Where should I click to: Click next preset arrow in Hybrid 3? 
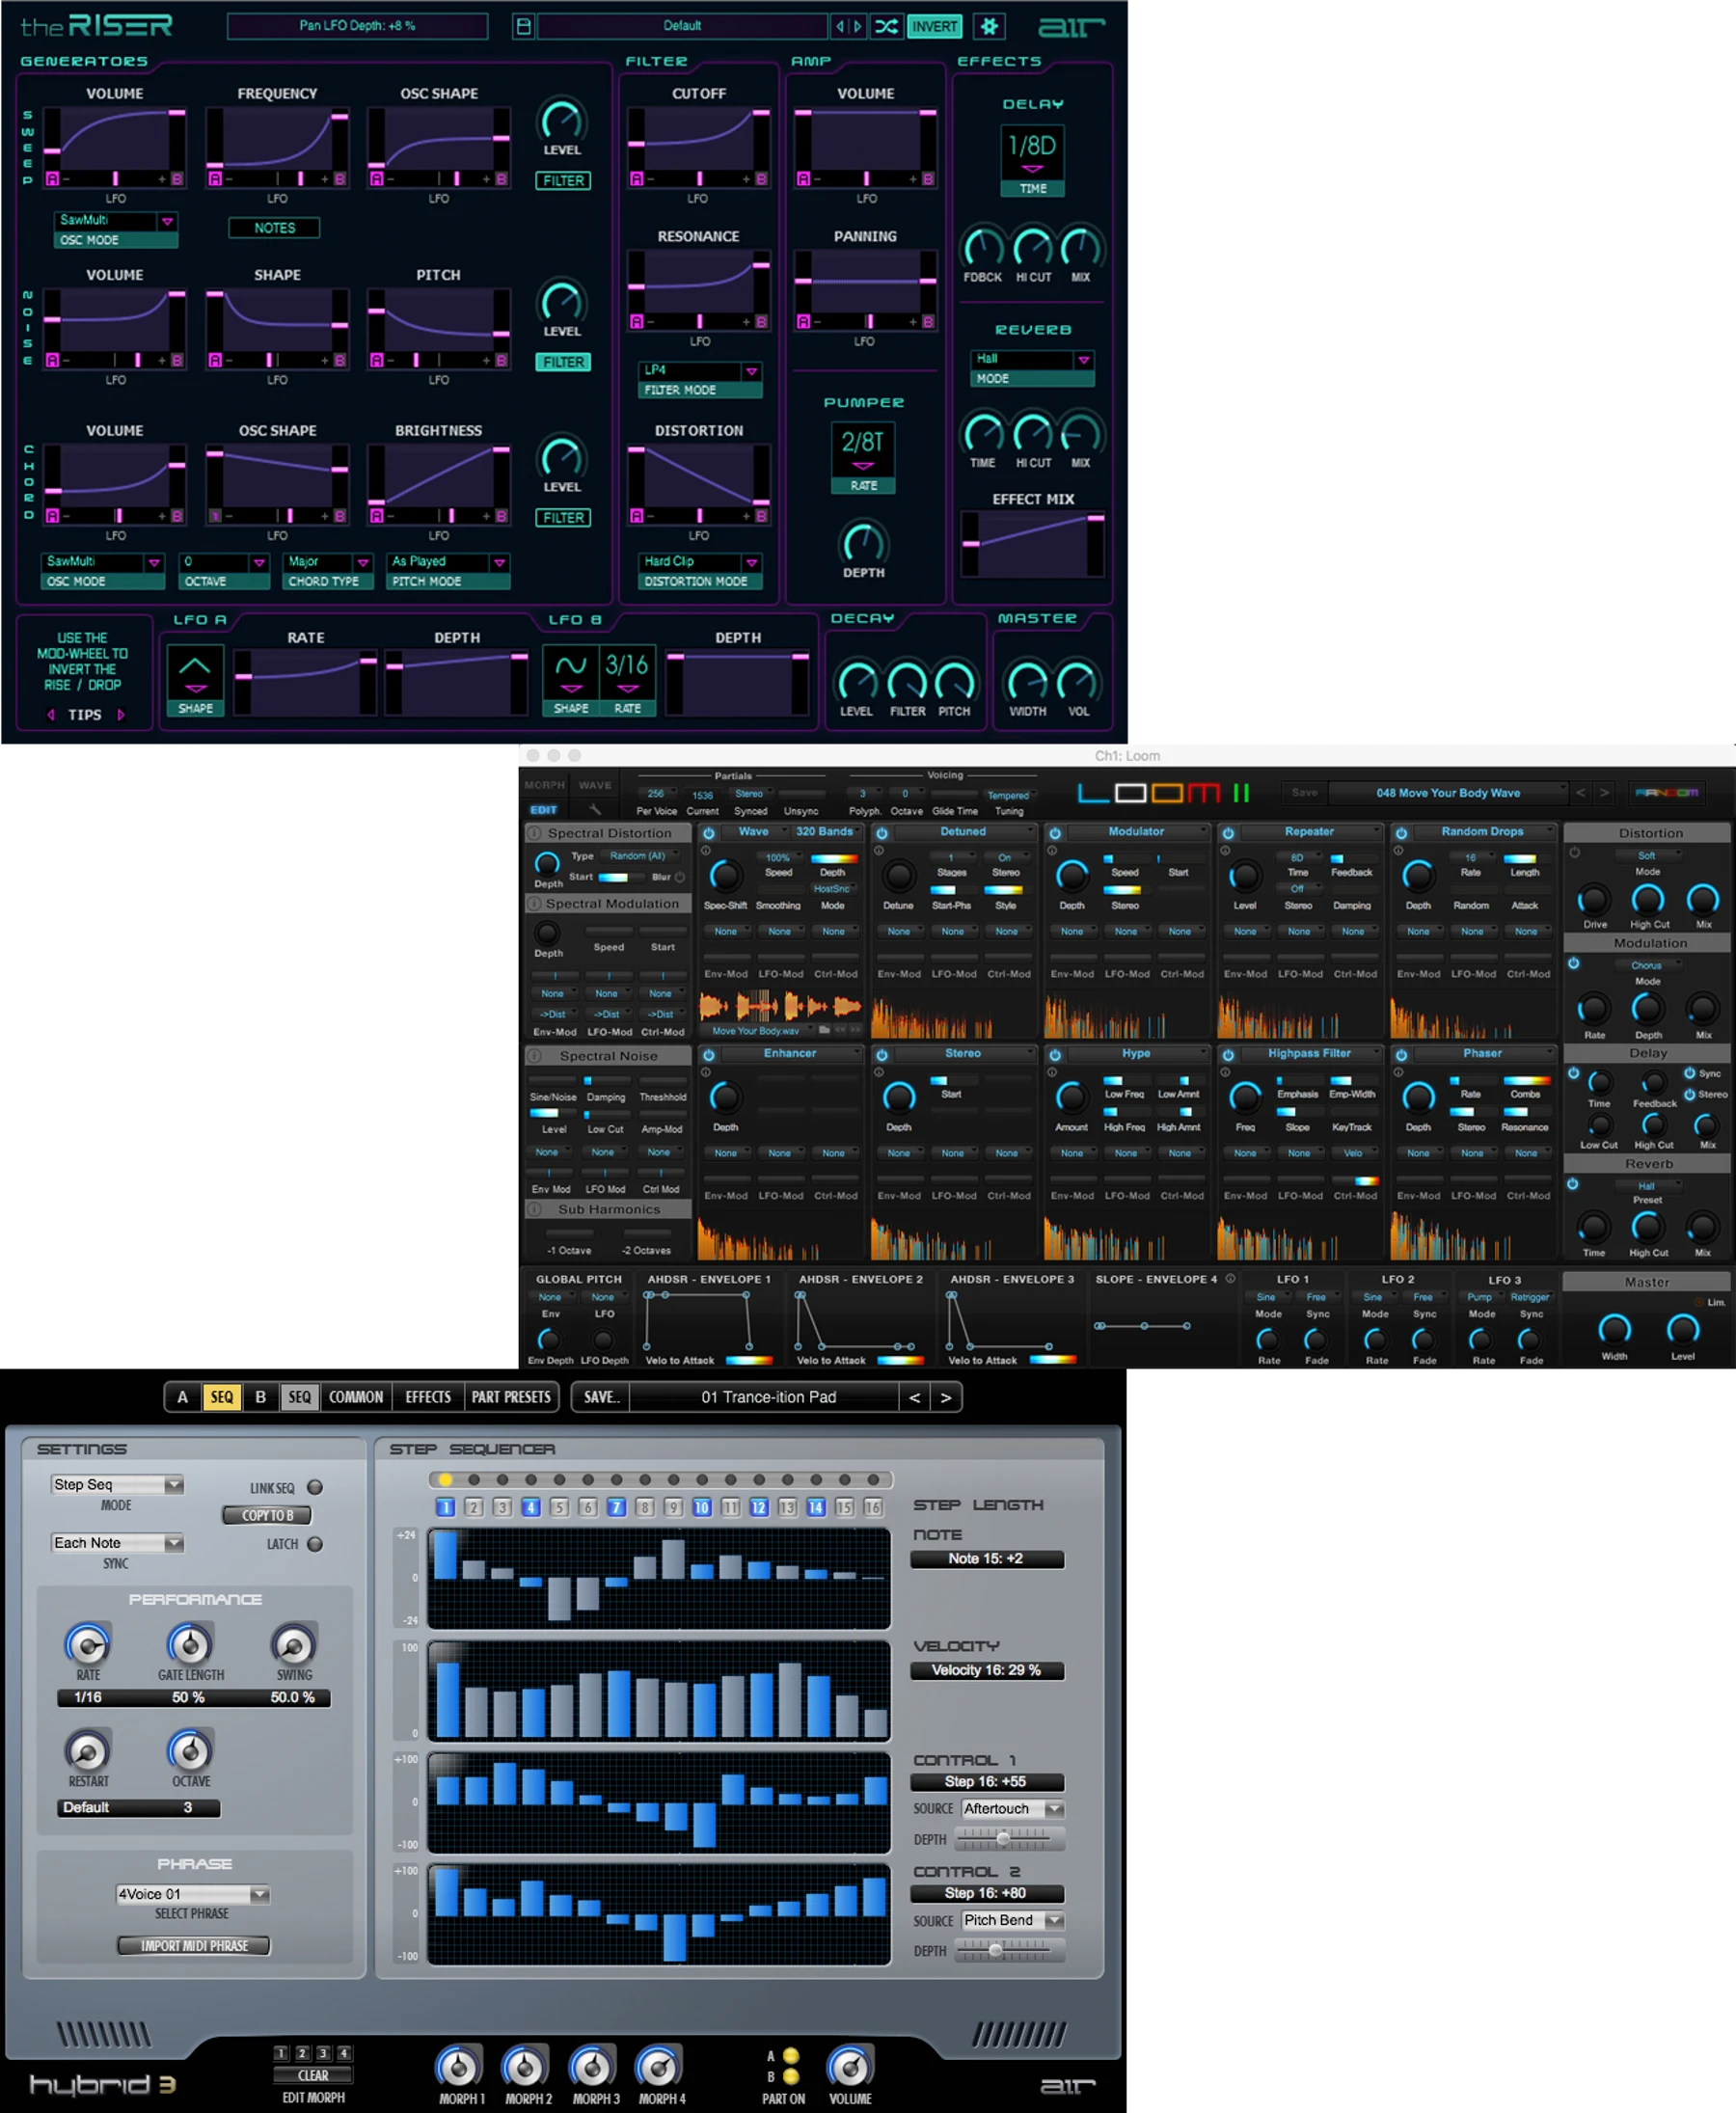tap(945, 1397)
